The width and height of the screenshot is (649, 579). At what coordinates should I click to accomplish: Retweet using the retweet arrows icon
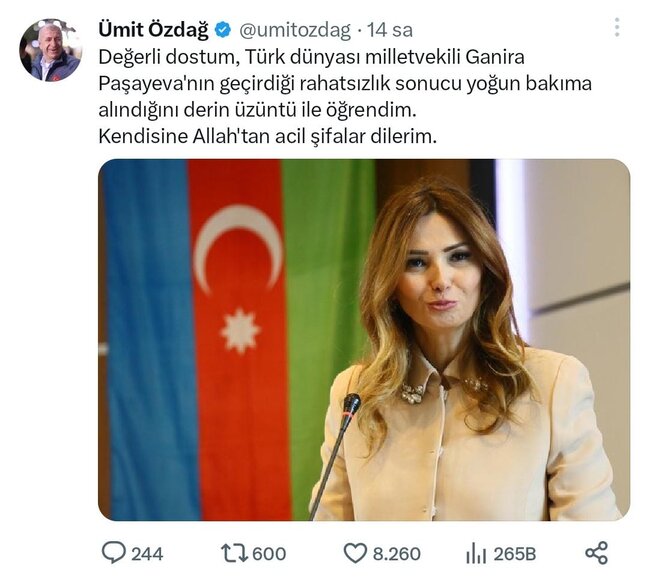pos(233,552)
